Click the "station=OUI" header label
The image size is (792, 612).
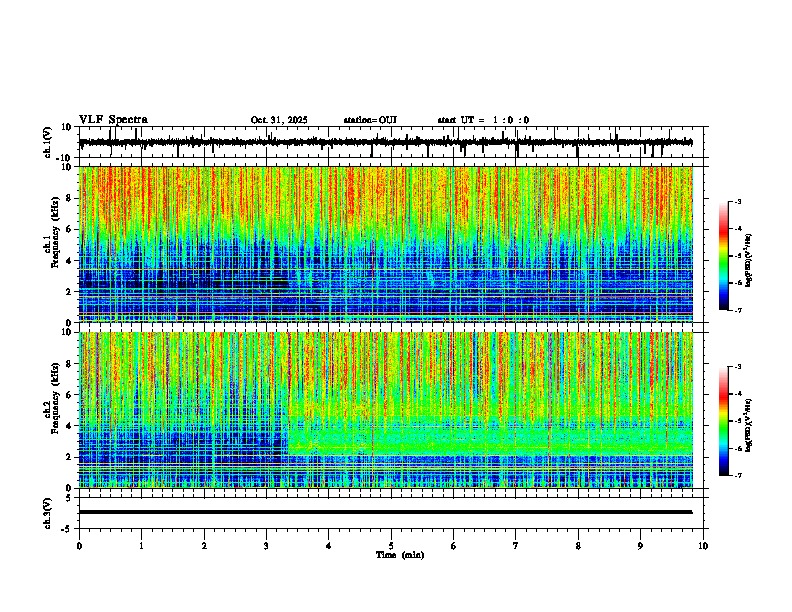(370, 120)
